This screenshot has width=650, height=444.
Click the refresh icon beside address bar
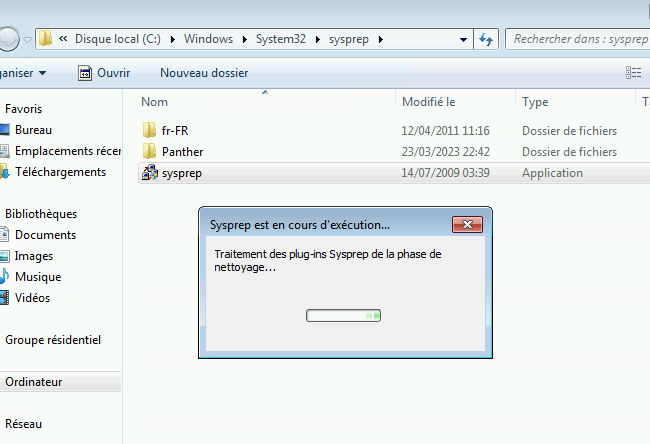tap(487, 40)
